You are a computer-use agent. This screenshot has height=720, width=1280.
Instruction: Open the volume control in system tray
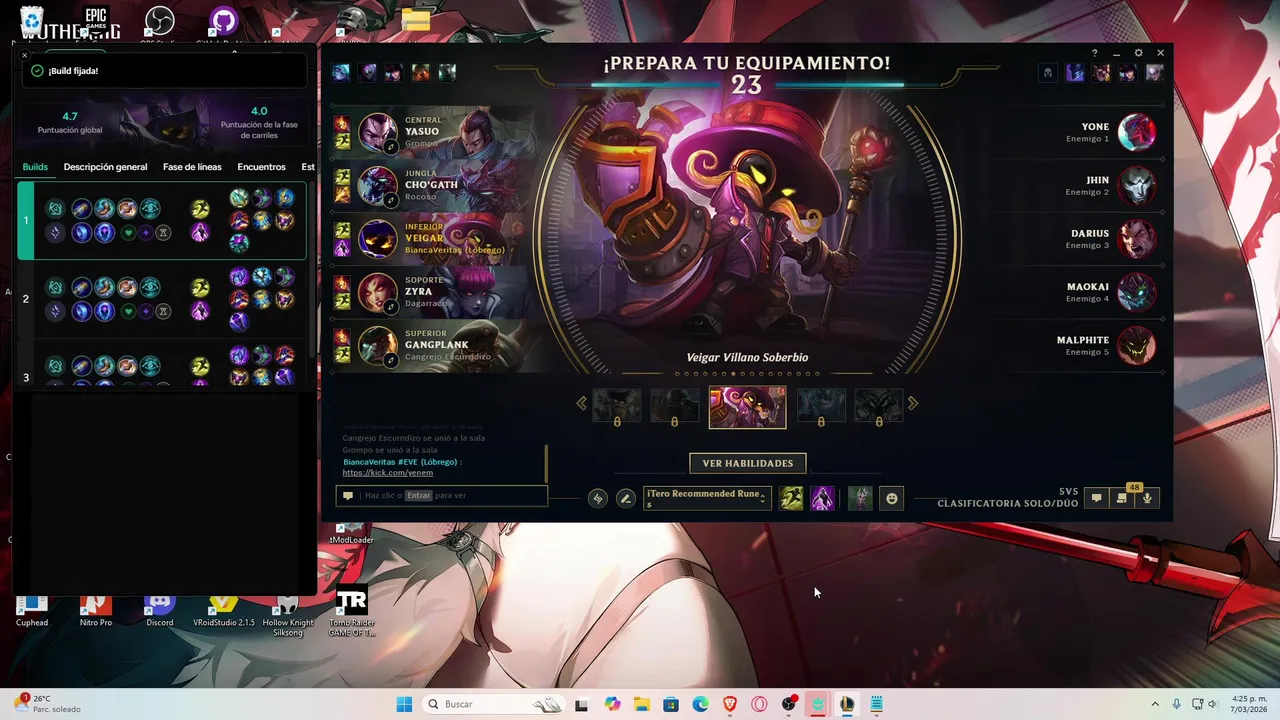1213,704
